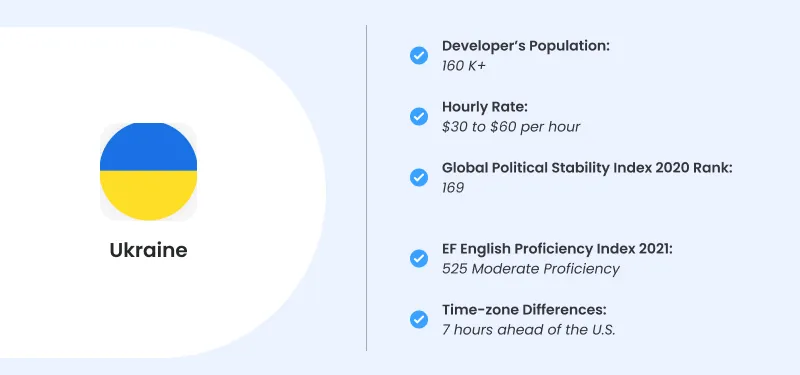Click the checkmark beside Developer's Population

point(419,55)
